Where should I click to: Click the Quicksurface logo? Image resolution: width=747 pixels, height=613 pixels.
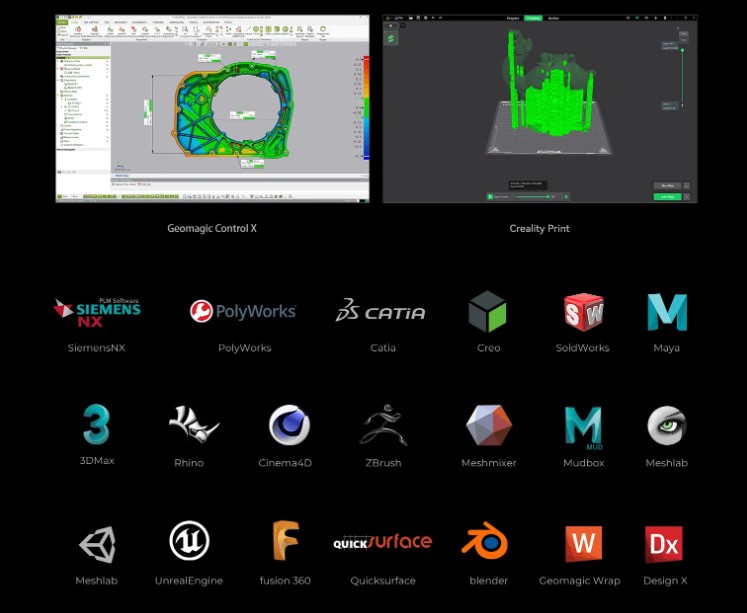(383, 542)
